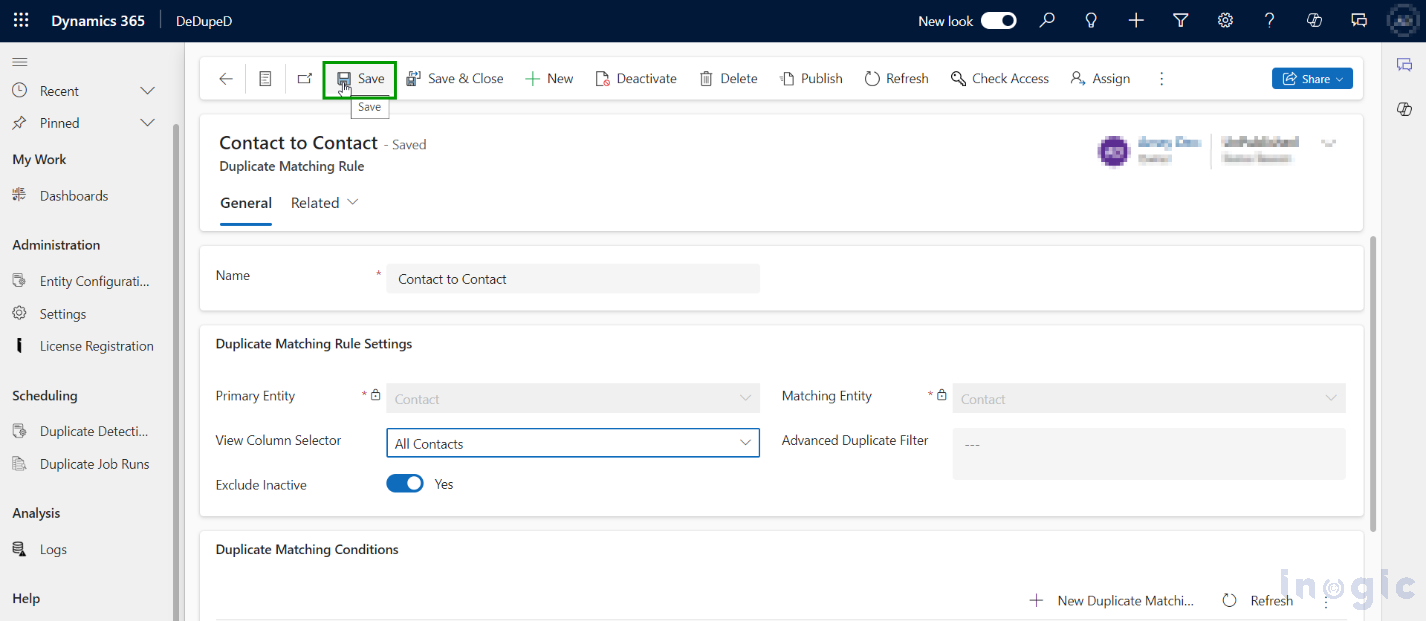Screen dimensions: 1426x621
Task: Open the Matching Entity dropdown
Action: click(x=1149, y=399)
